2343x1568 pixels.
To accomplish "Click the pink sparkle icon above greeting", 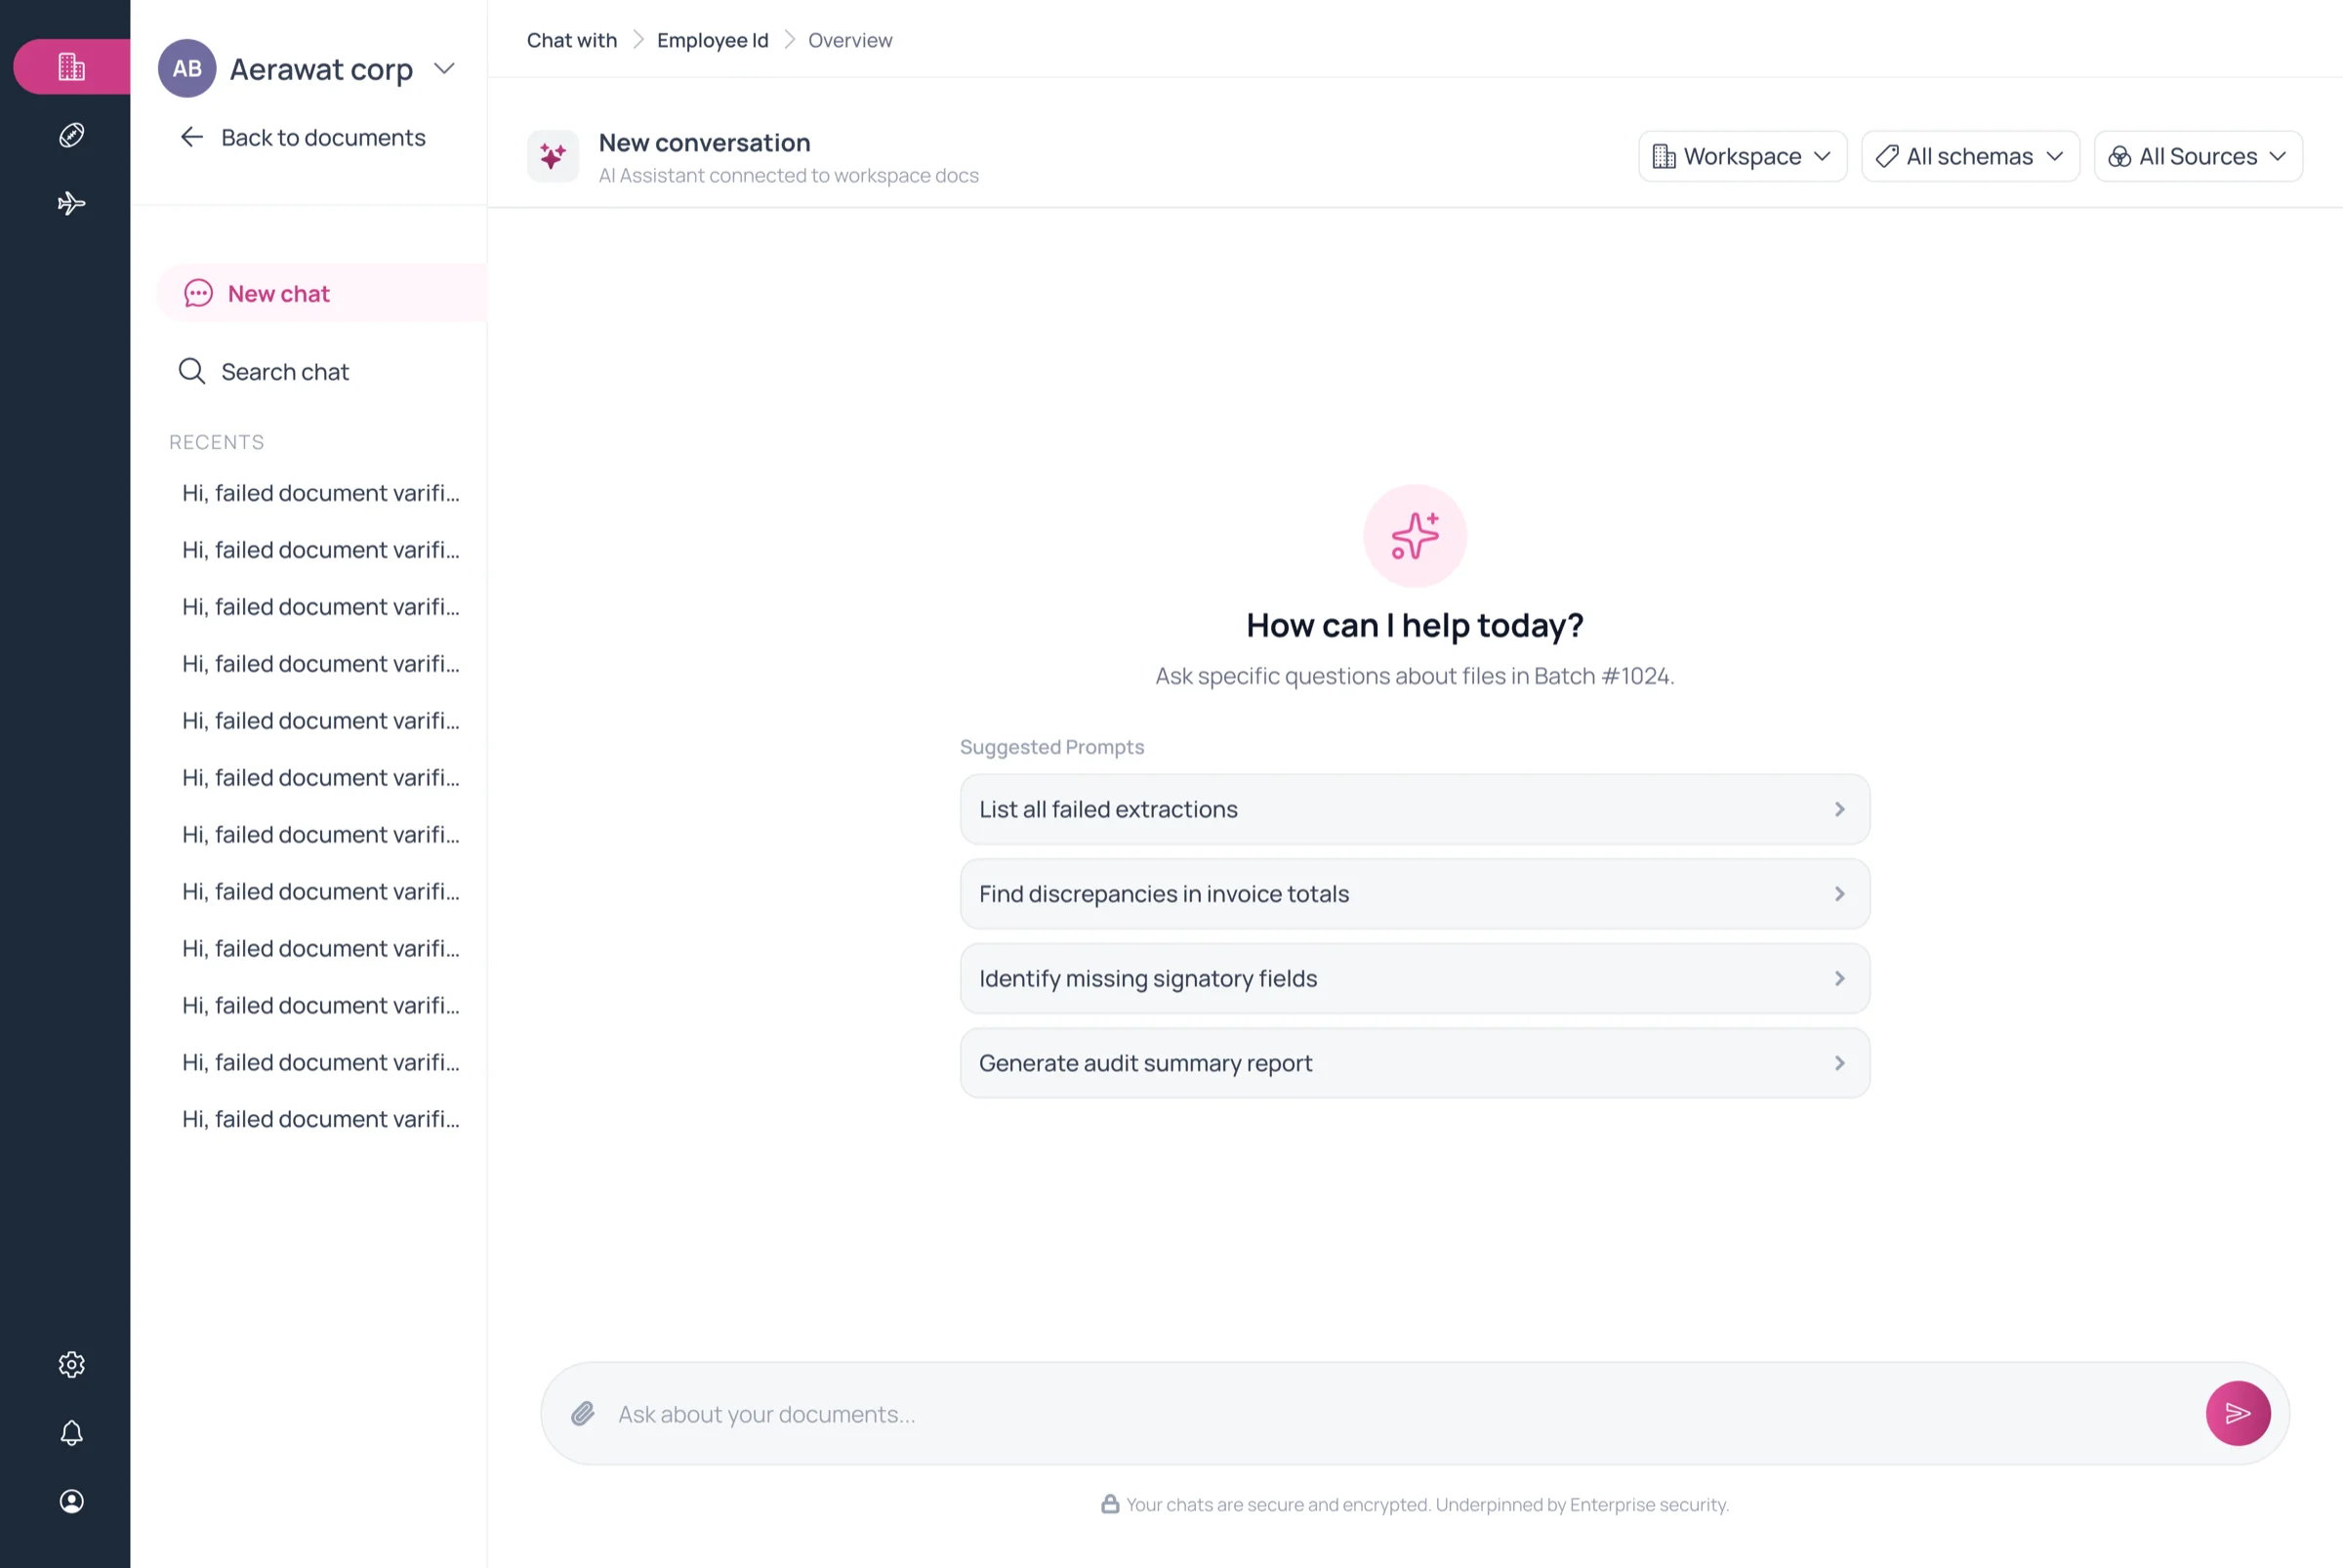I will click(x=1414, y=535).
